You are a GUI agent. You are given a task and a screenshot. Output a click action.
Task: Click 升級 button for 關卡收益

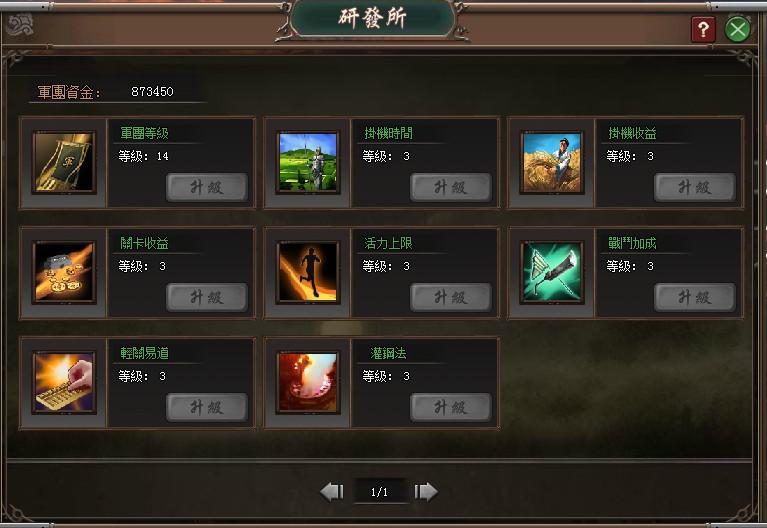tap(207, 297)
